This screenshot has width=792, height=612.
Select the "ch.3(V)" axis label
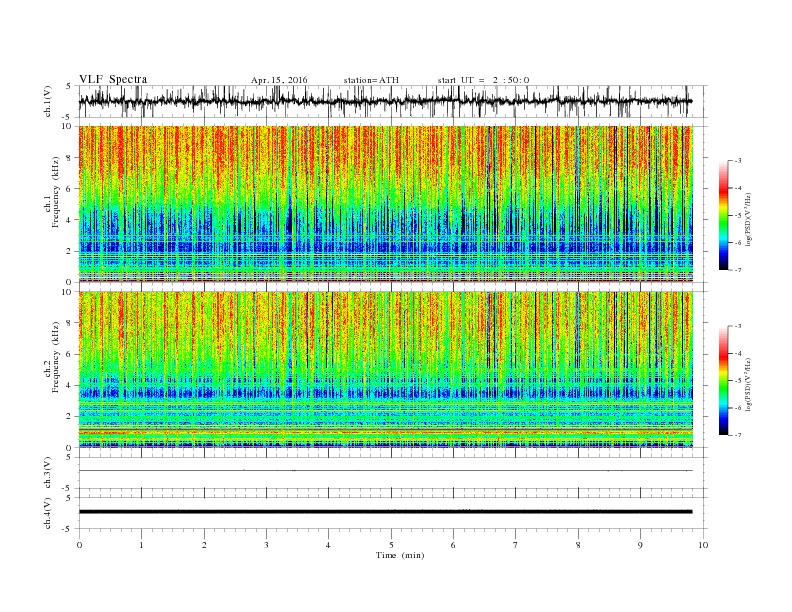[48, 472]
